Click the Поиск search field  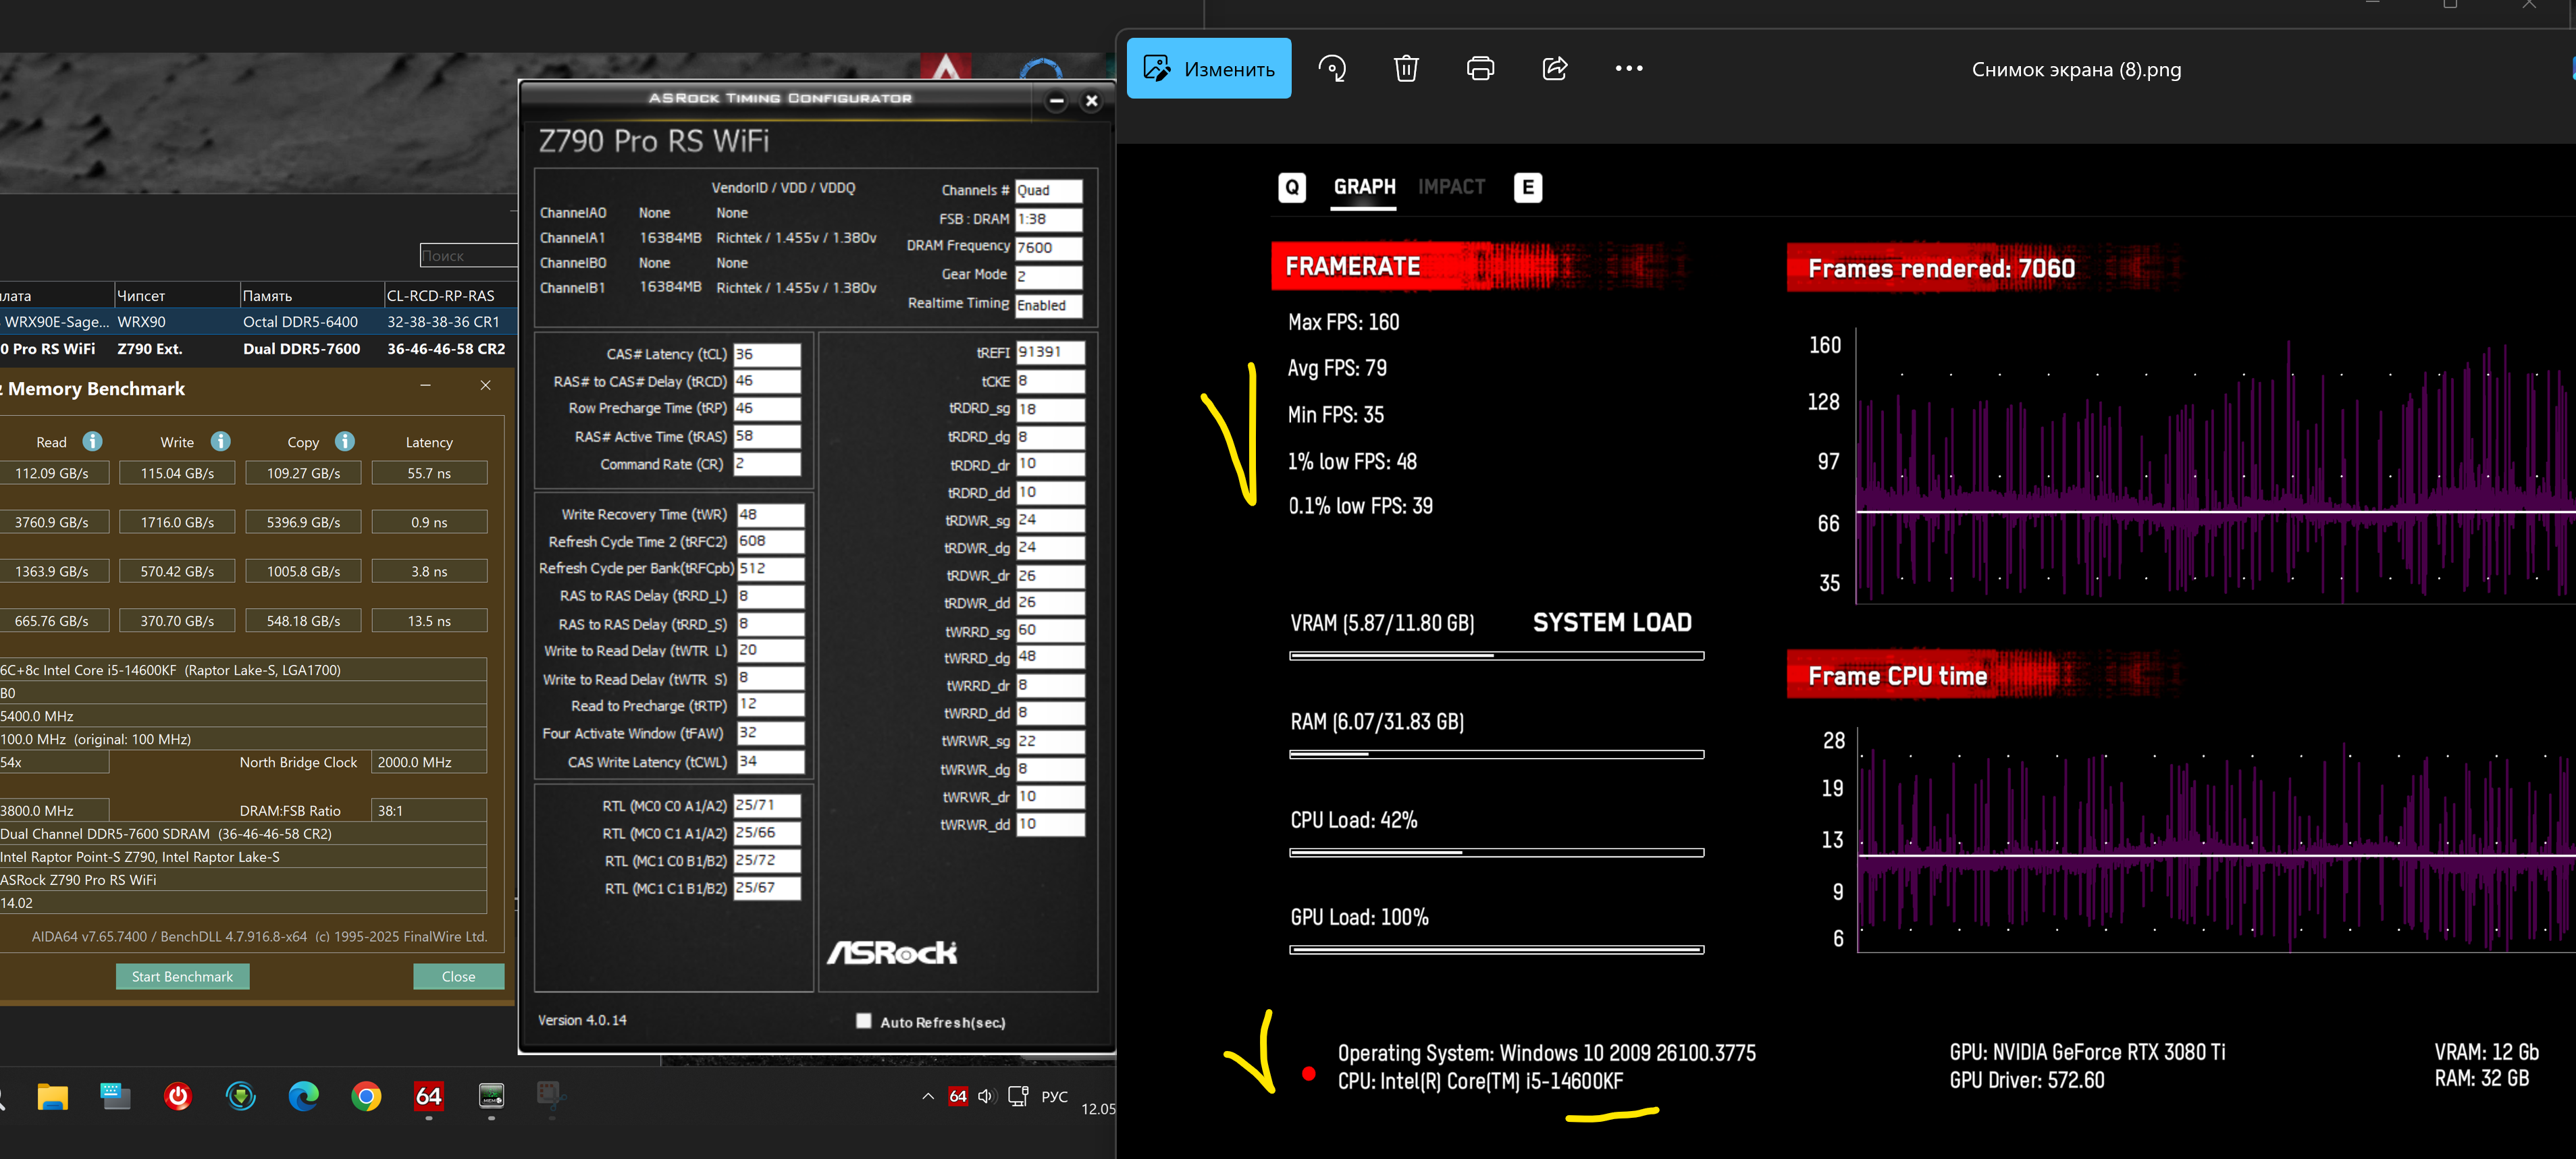coord(467,256)
